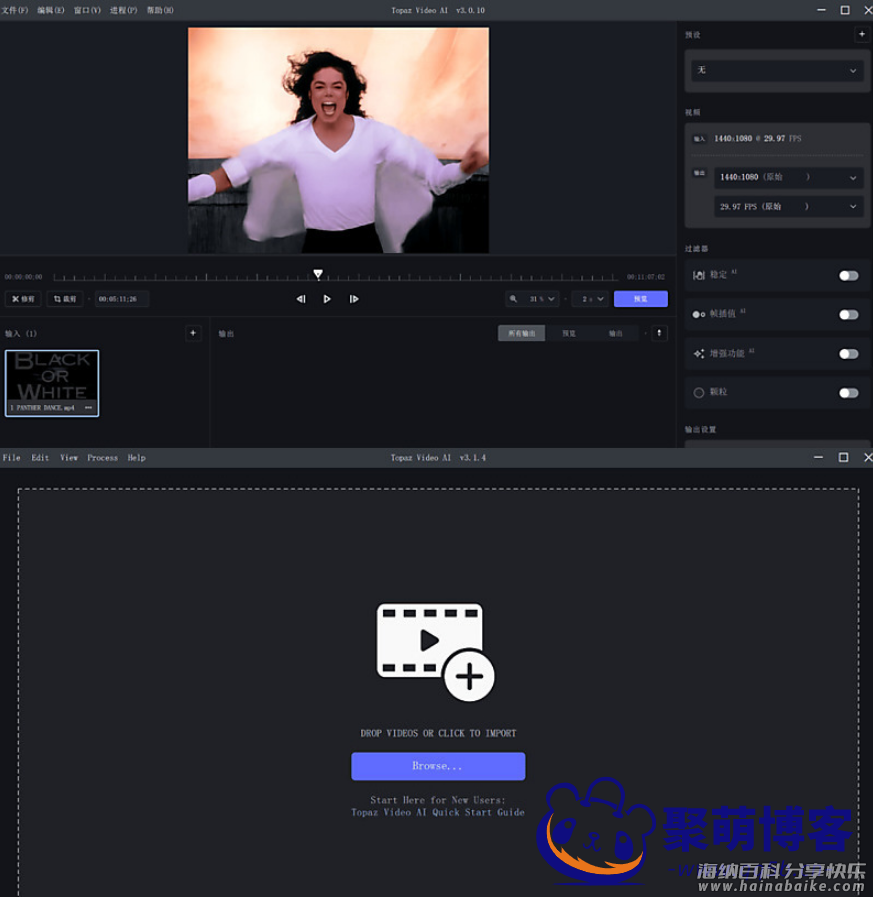Click the 输入 (1) panel heading

click(x=21, y=334)
